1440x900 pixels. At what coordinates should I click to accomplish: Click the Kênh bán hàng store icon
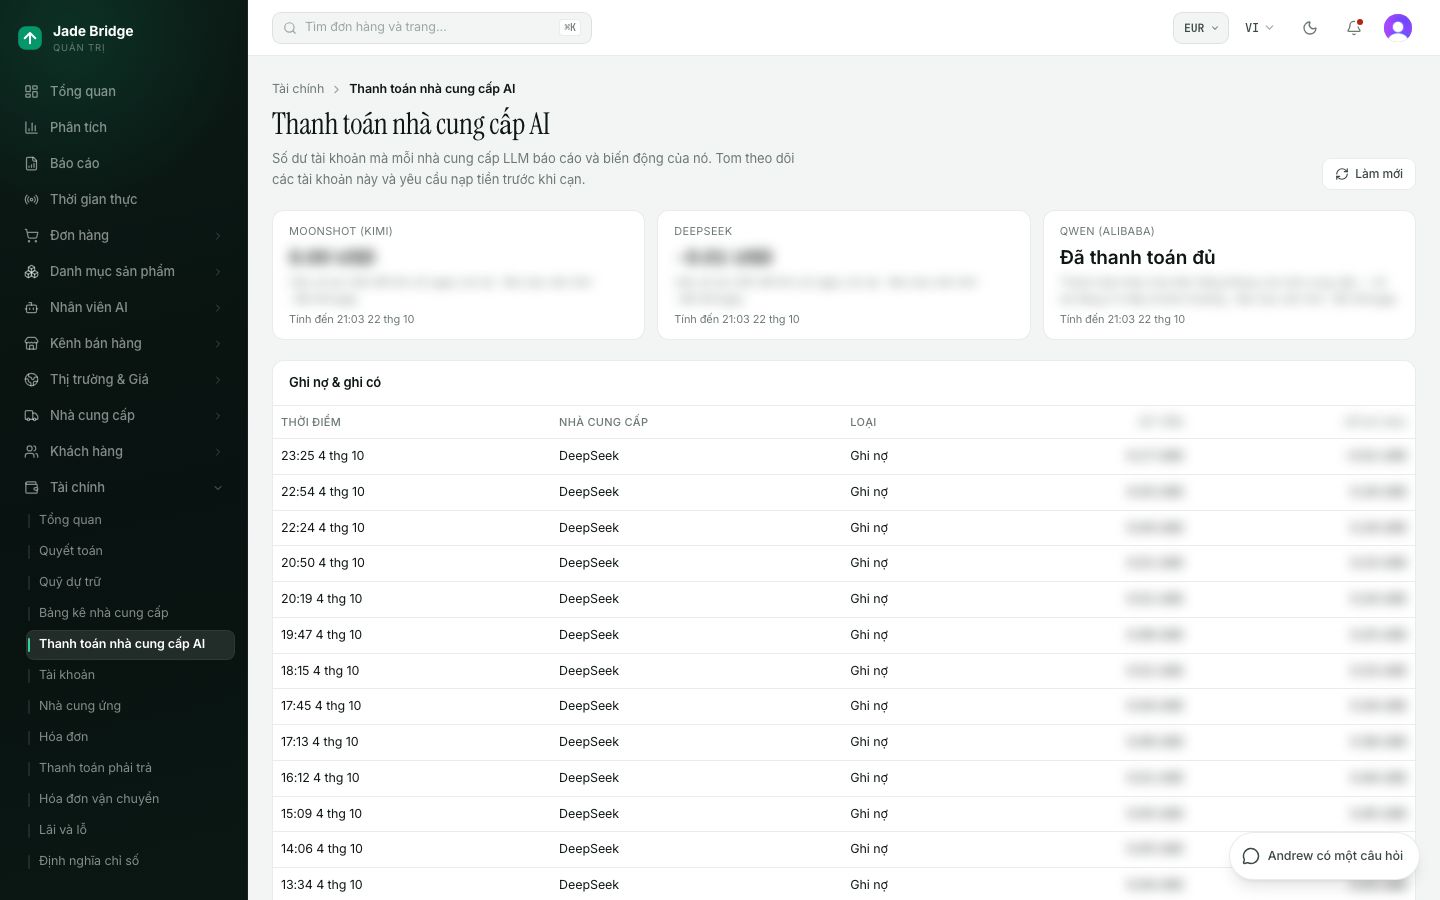tap(31, 343)
